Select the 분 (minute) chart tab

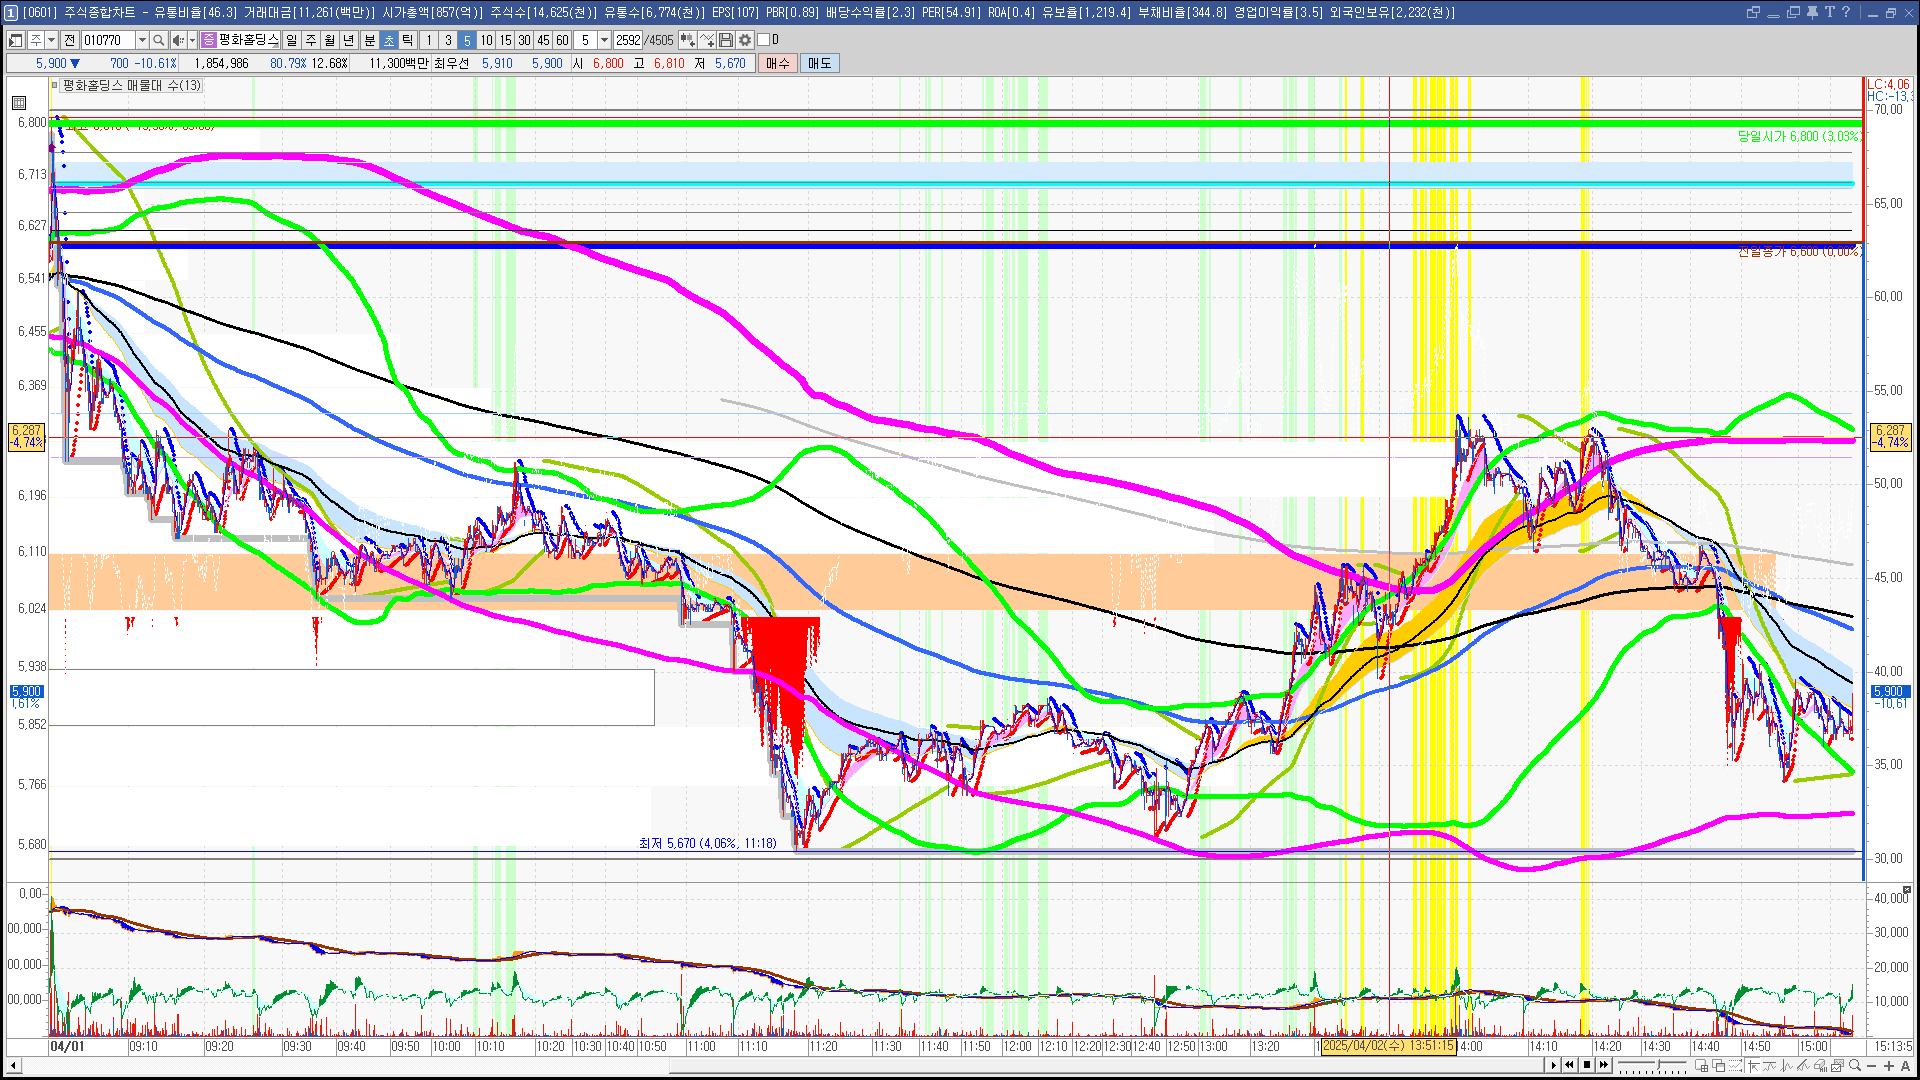tap(369, 40)
